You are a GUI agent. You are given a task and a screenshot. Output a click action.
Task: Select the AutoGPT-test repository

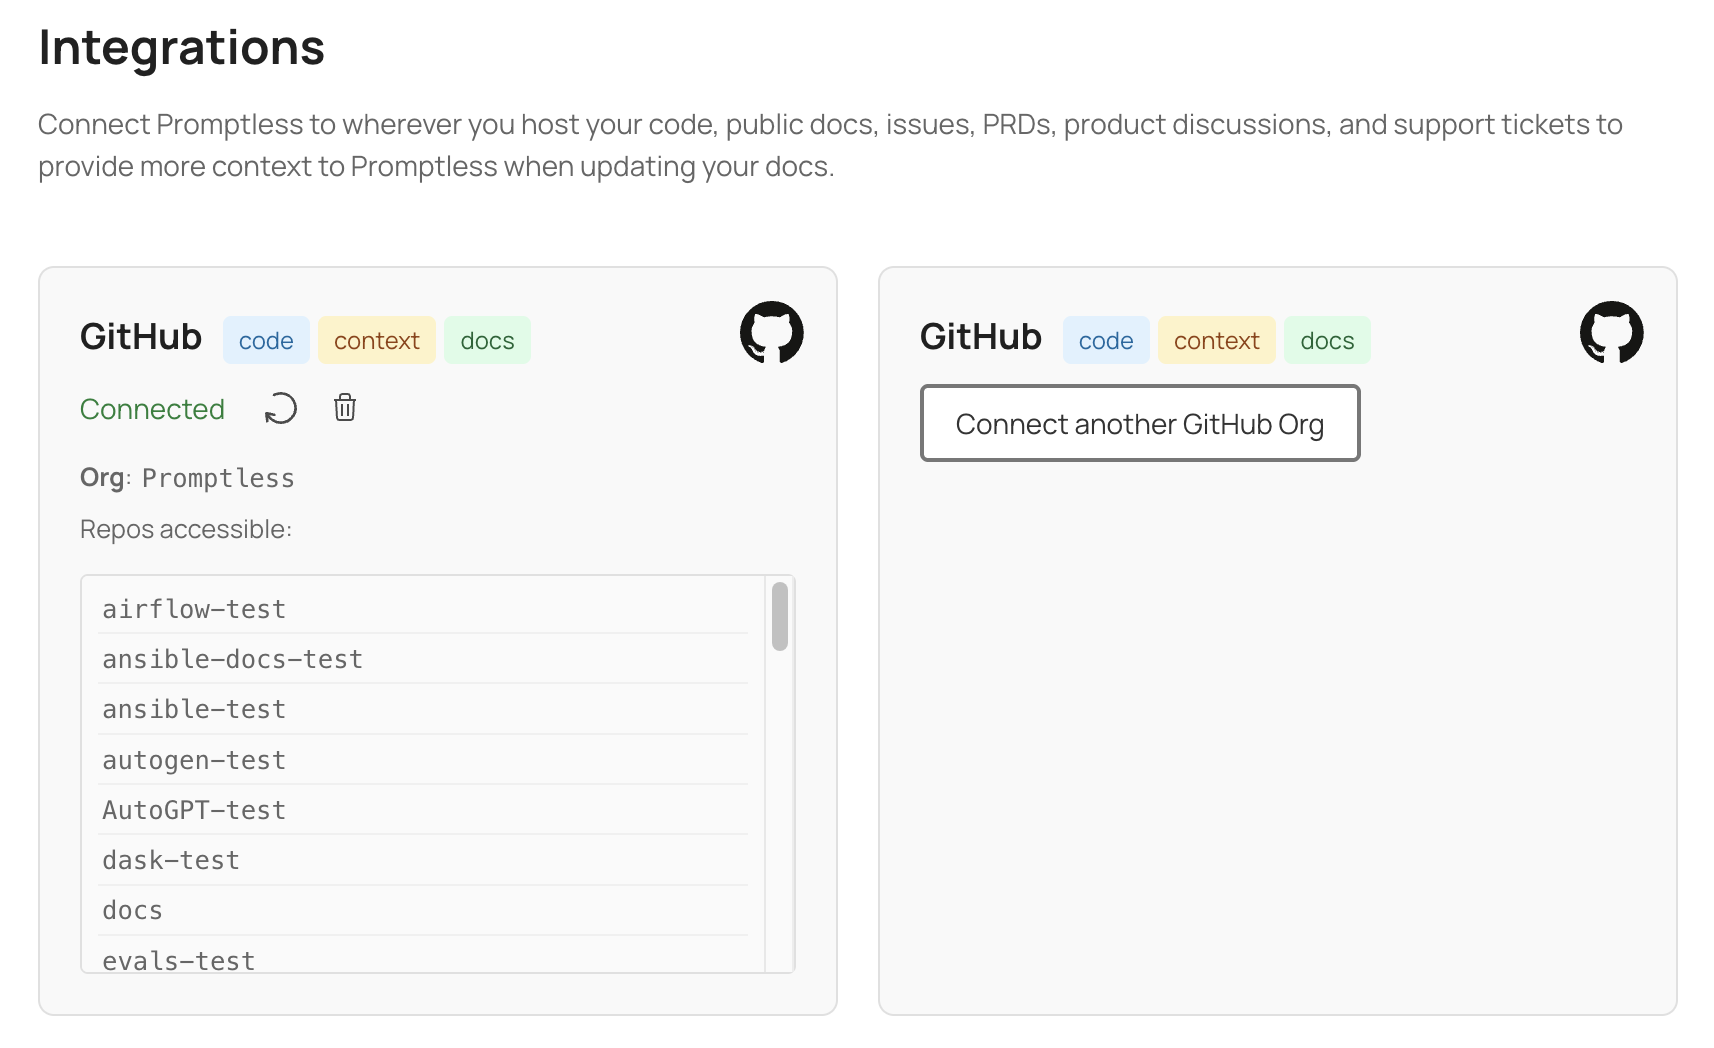click(x=193, y=809)
